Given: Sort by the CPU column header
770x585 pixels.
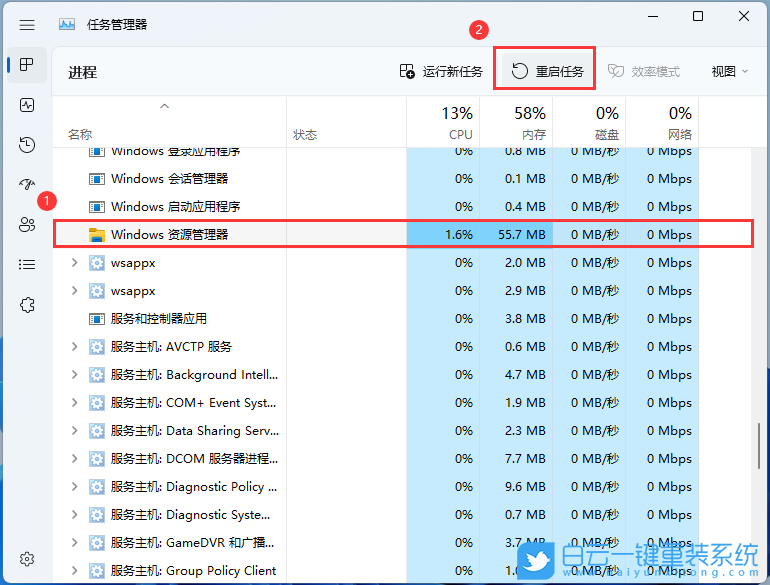Looking at the screenshot, I should 443,122.
